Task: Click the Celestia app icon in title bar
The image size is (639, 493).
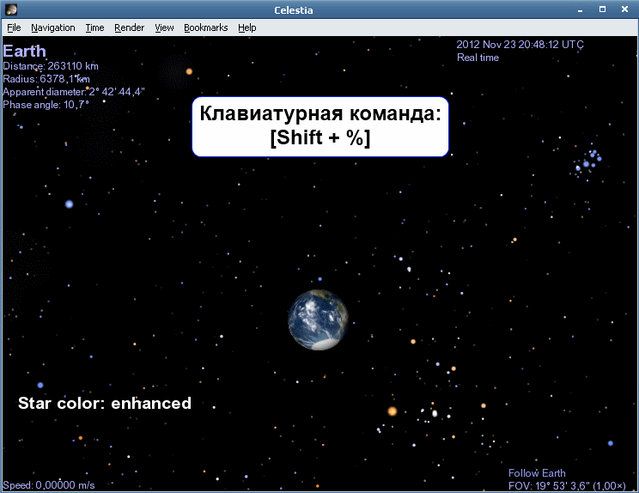Action: [x=10, y=10]
